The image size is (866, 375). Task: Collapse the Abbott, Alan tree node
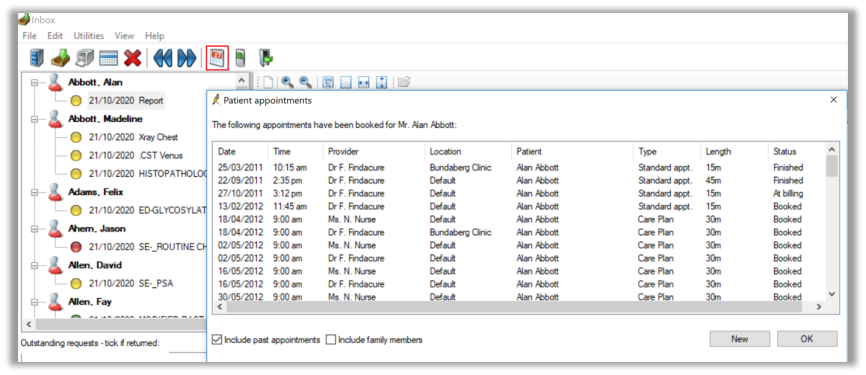click(35, 82)
